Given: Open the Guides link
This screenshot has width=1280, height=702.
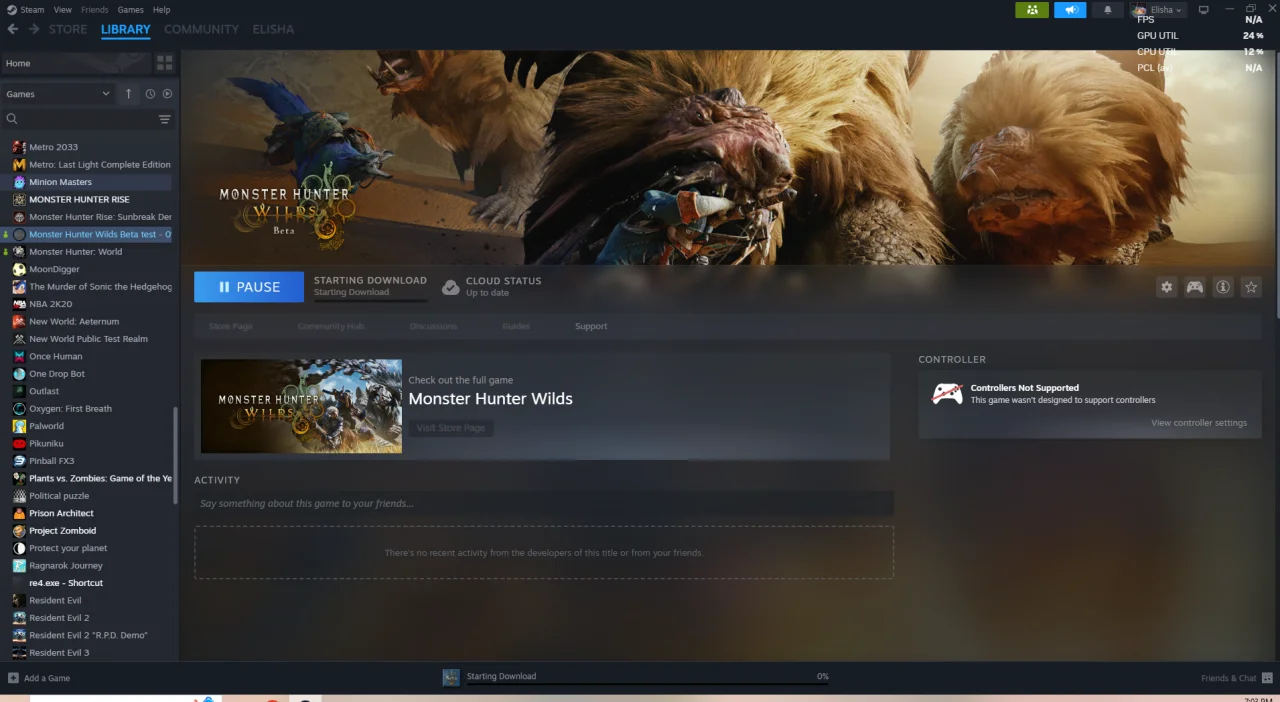Looking at the screenshot, I should [x=516, y=326].
